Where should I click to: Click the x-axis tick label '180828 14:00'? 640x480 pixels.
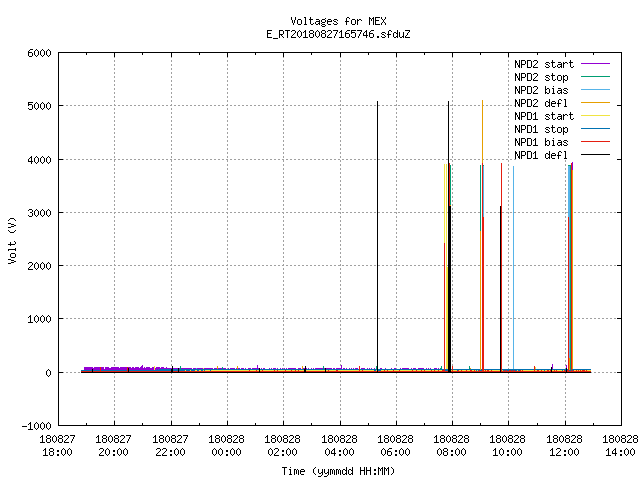620,446
